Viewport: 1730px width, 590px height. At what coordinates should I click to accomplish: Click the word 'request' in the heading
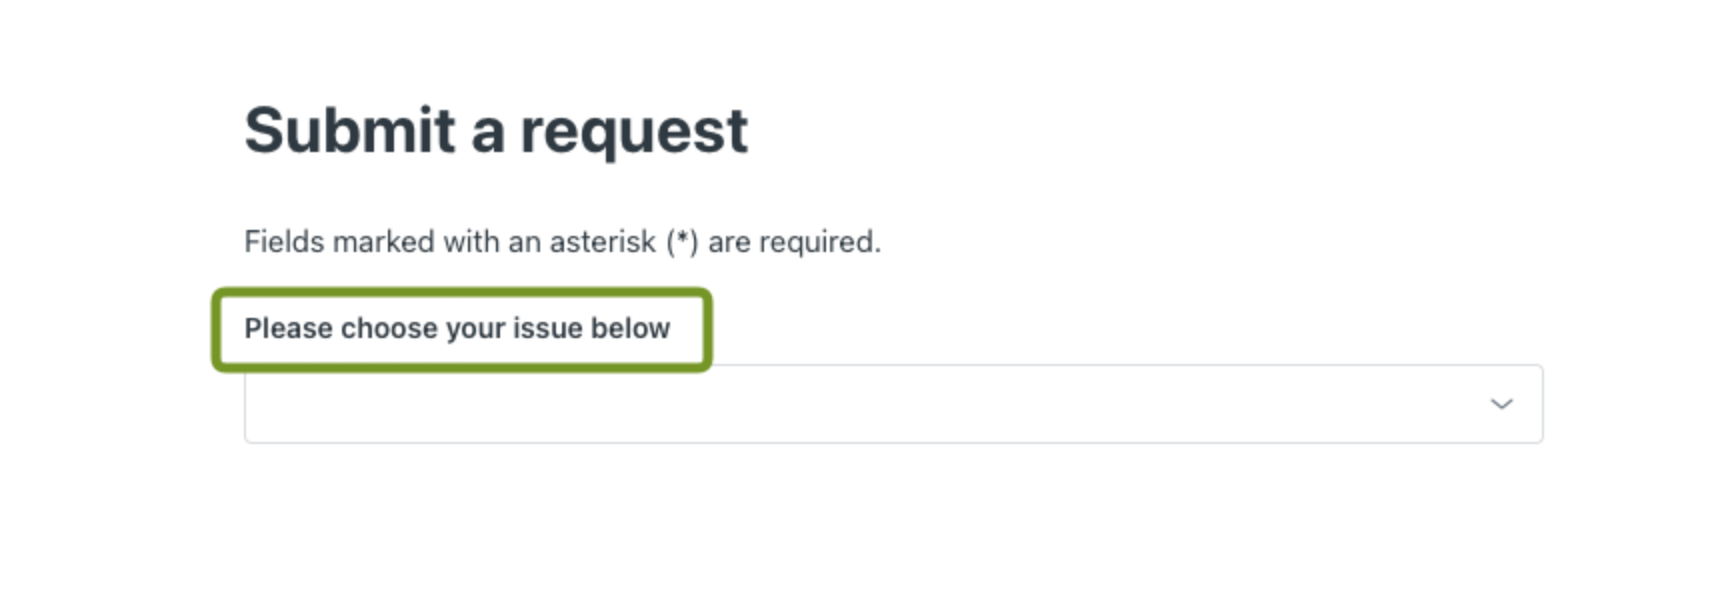click(633, 131)
